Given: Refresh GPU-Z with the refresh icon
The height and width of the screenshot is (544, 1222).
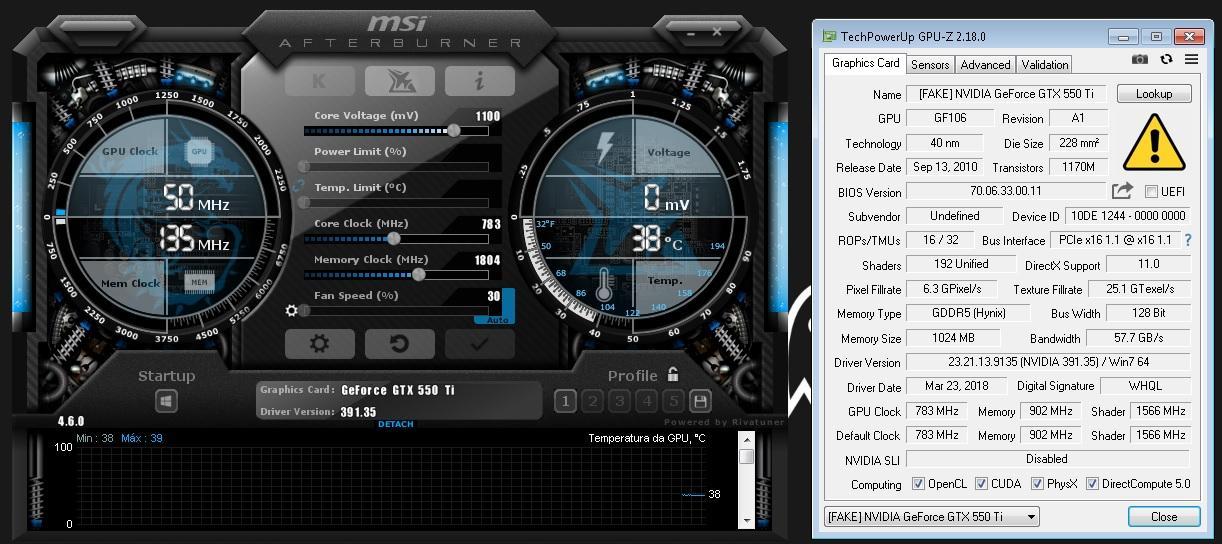Looking at the screenshot, I should 1166,60.
